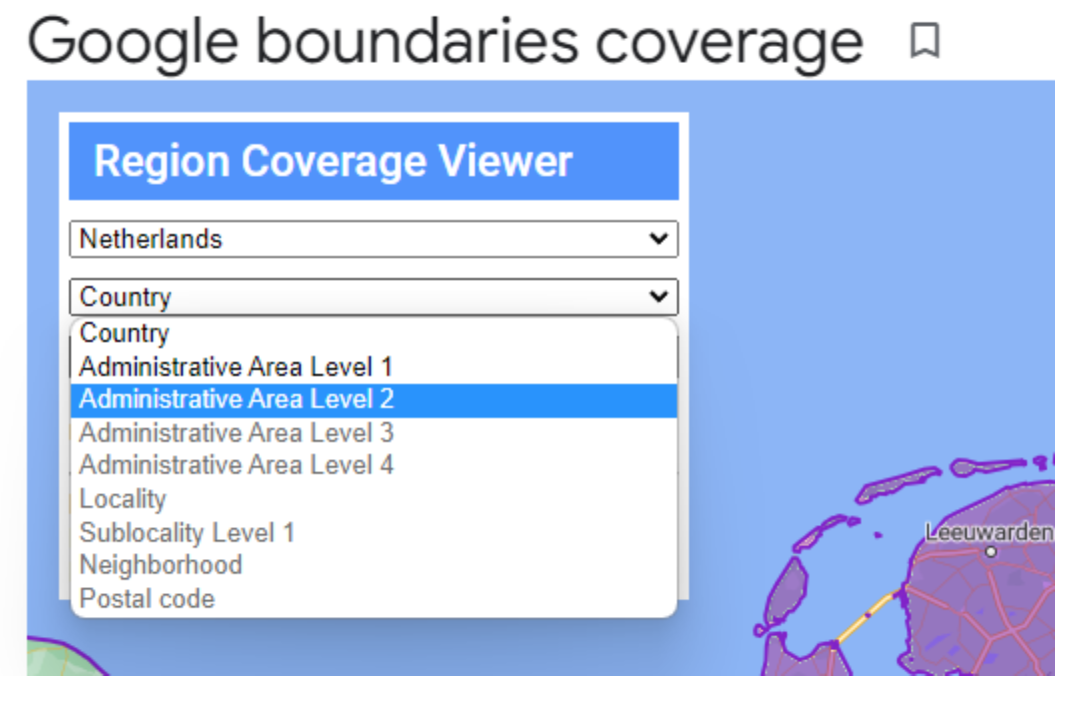
Task: Choose Administrative Area Level 1
Action: coord(374,366)
